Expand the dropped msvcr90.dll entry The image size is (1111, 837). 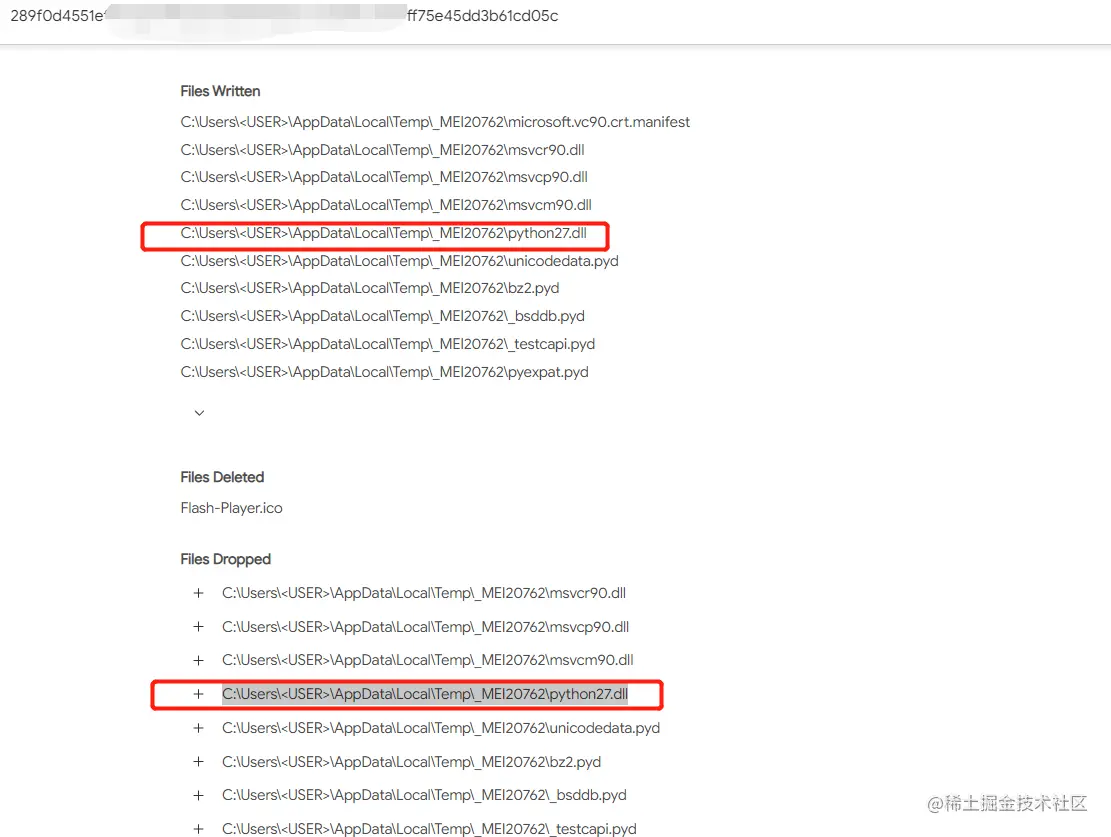[198, 593]
